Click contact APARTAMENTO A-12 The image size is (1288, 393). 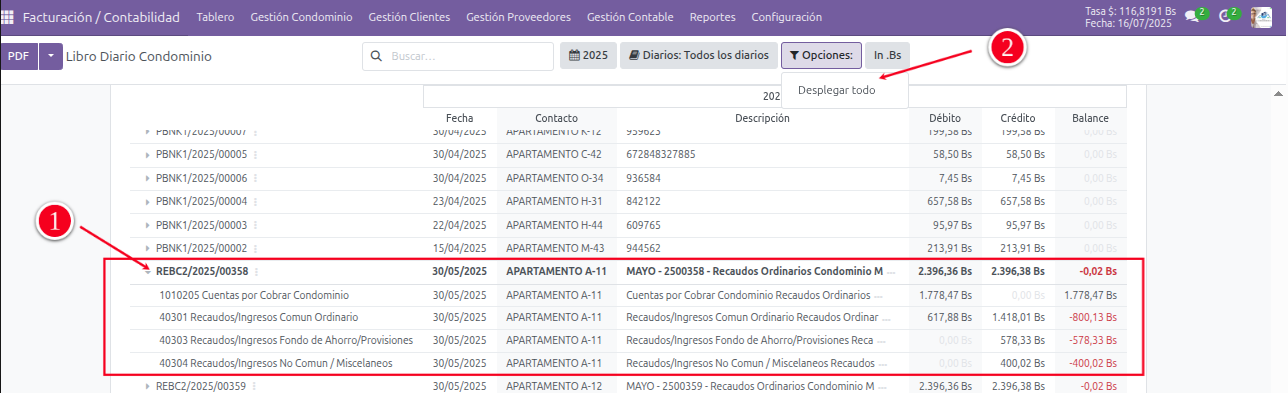coord(555,386)
